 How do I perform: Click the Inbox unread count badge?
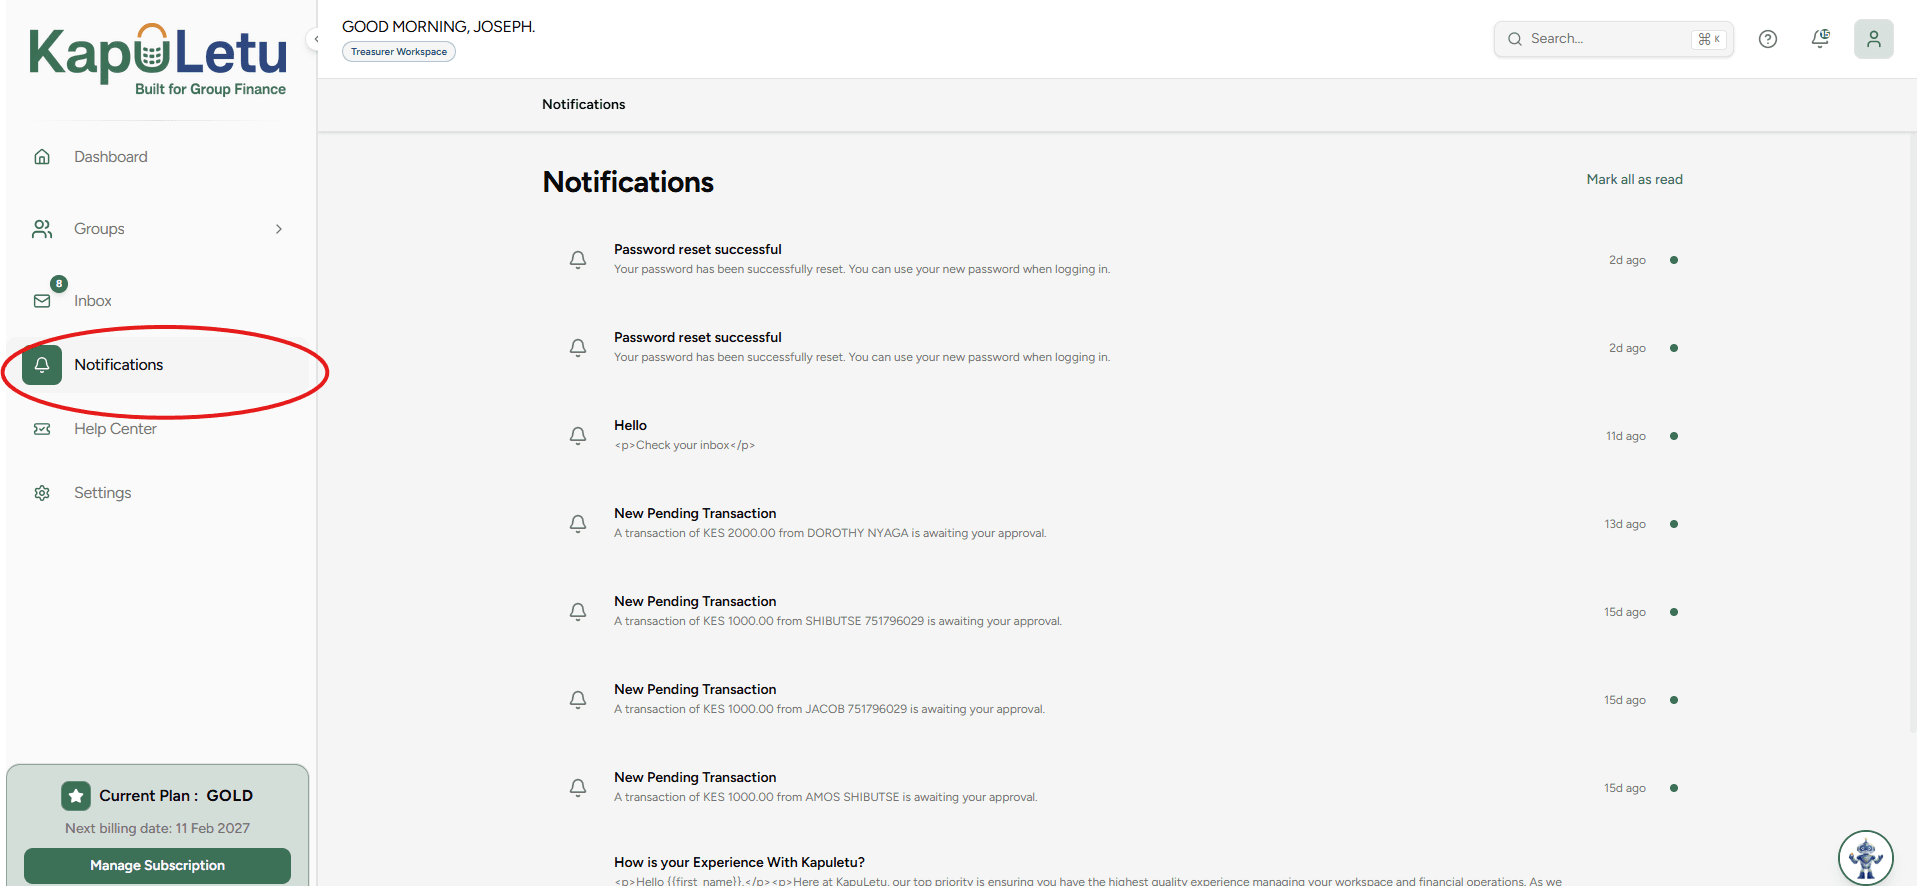click(59, 284)
